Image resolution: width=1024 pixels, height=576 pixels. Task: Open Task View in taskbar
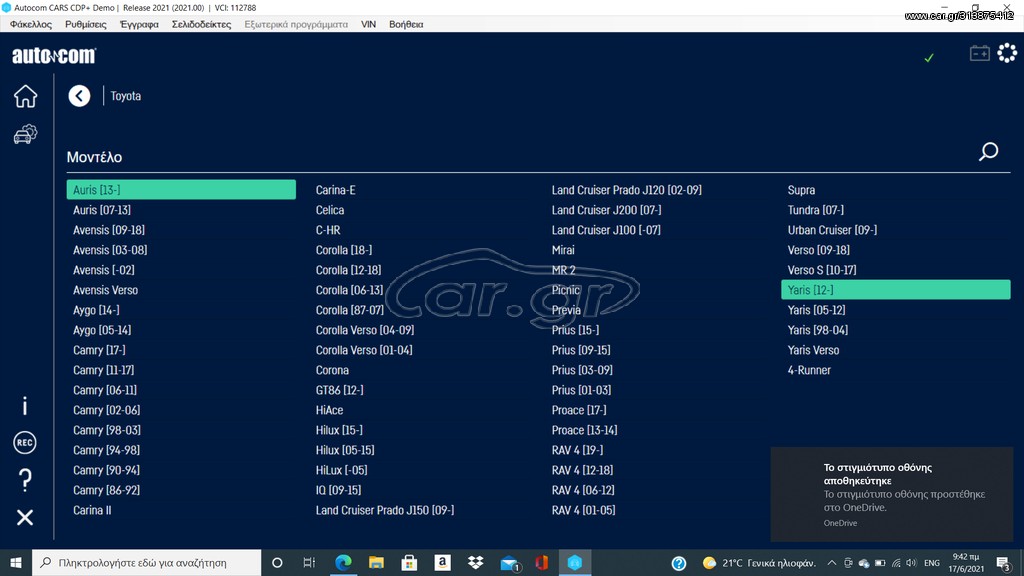pyautogui.click(x=310, y=562)
